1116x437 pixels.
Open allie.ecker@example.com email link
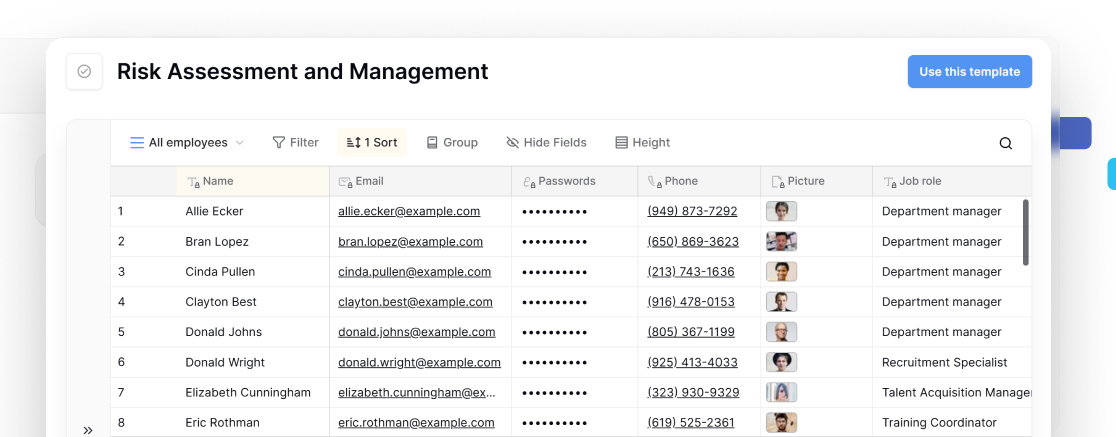coord(409,211)
